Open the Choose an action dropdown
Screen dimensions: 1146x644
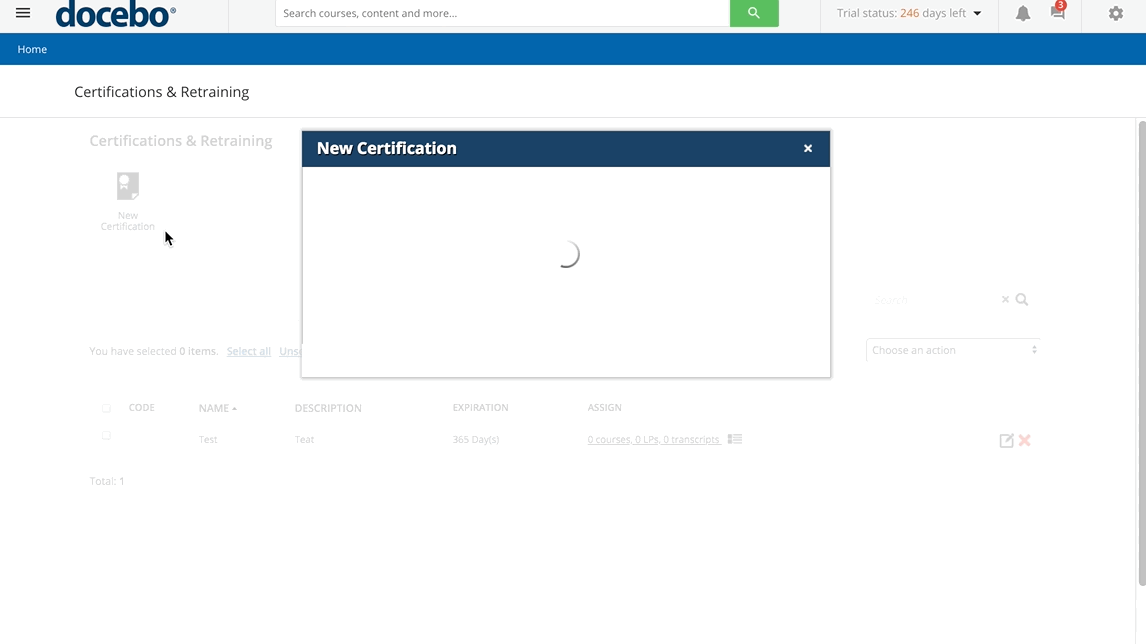(951, 350)
